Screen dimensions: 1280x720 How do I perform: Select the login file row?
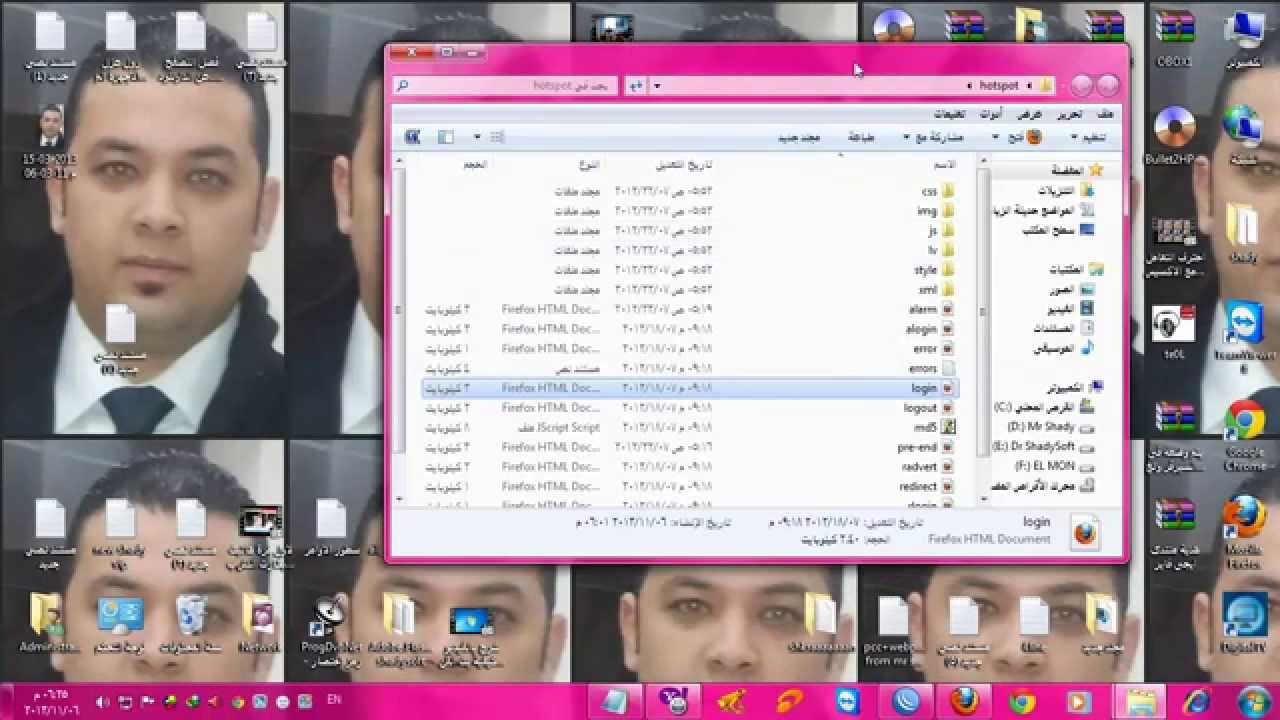click(690, 388)
